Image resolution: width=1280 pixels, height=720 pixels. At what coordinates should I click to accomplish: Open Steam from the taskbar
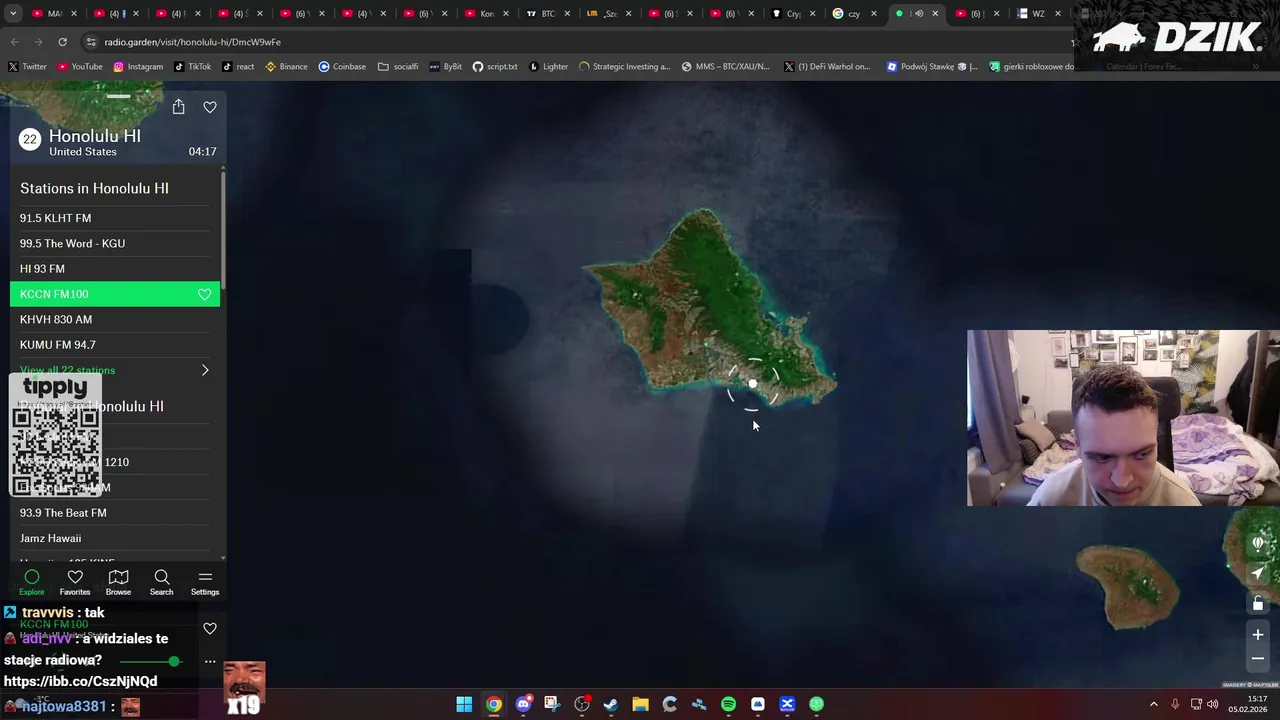(611, 704)
